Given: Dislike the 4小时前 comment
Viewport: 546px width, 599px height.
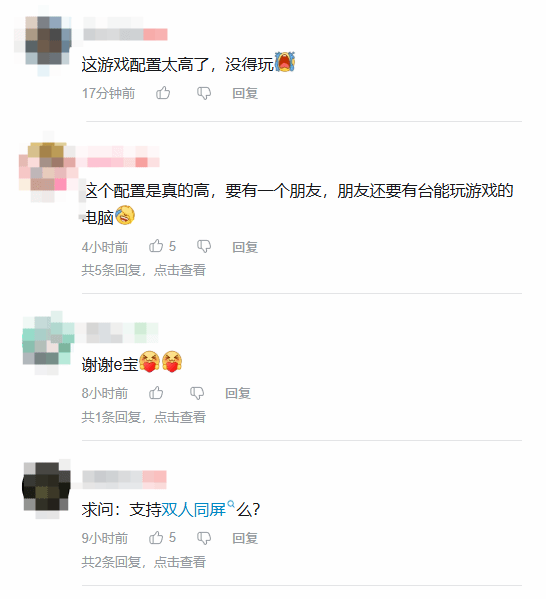Looking at the screenshot, I should (204, 246).
